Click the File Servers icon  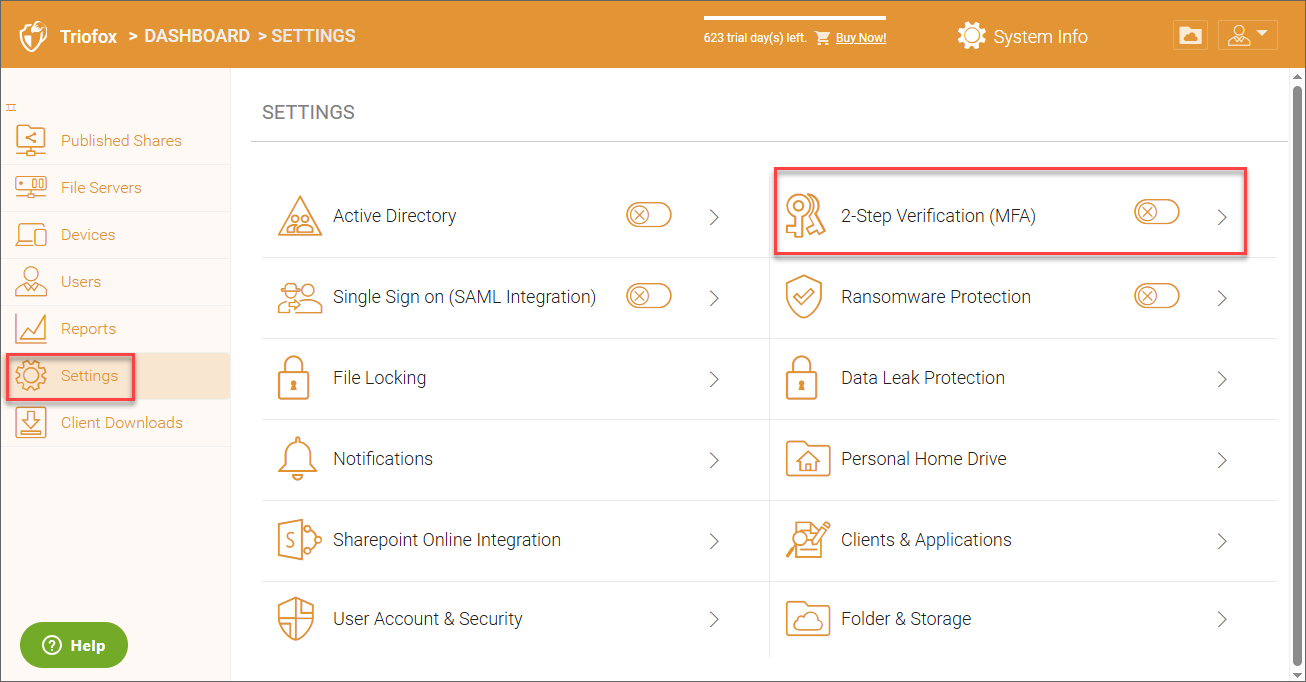tap(32, 186)
